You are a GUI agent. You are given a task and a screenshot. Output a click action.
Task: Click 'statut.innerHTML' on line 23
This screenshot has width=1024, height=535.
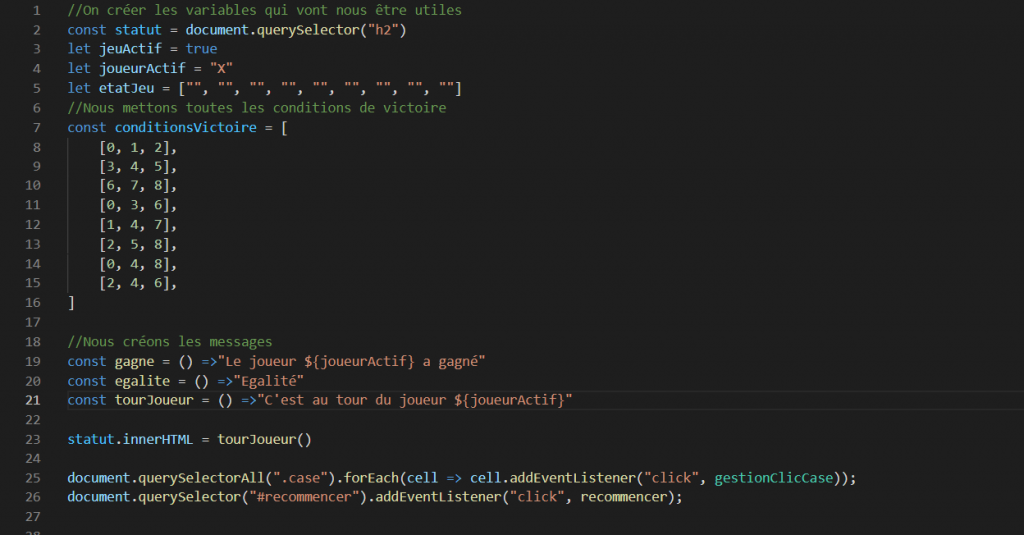130,439
